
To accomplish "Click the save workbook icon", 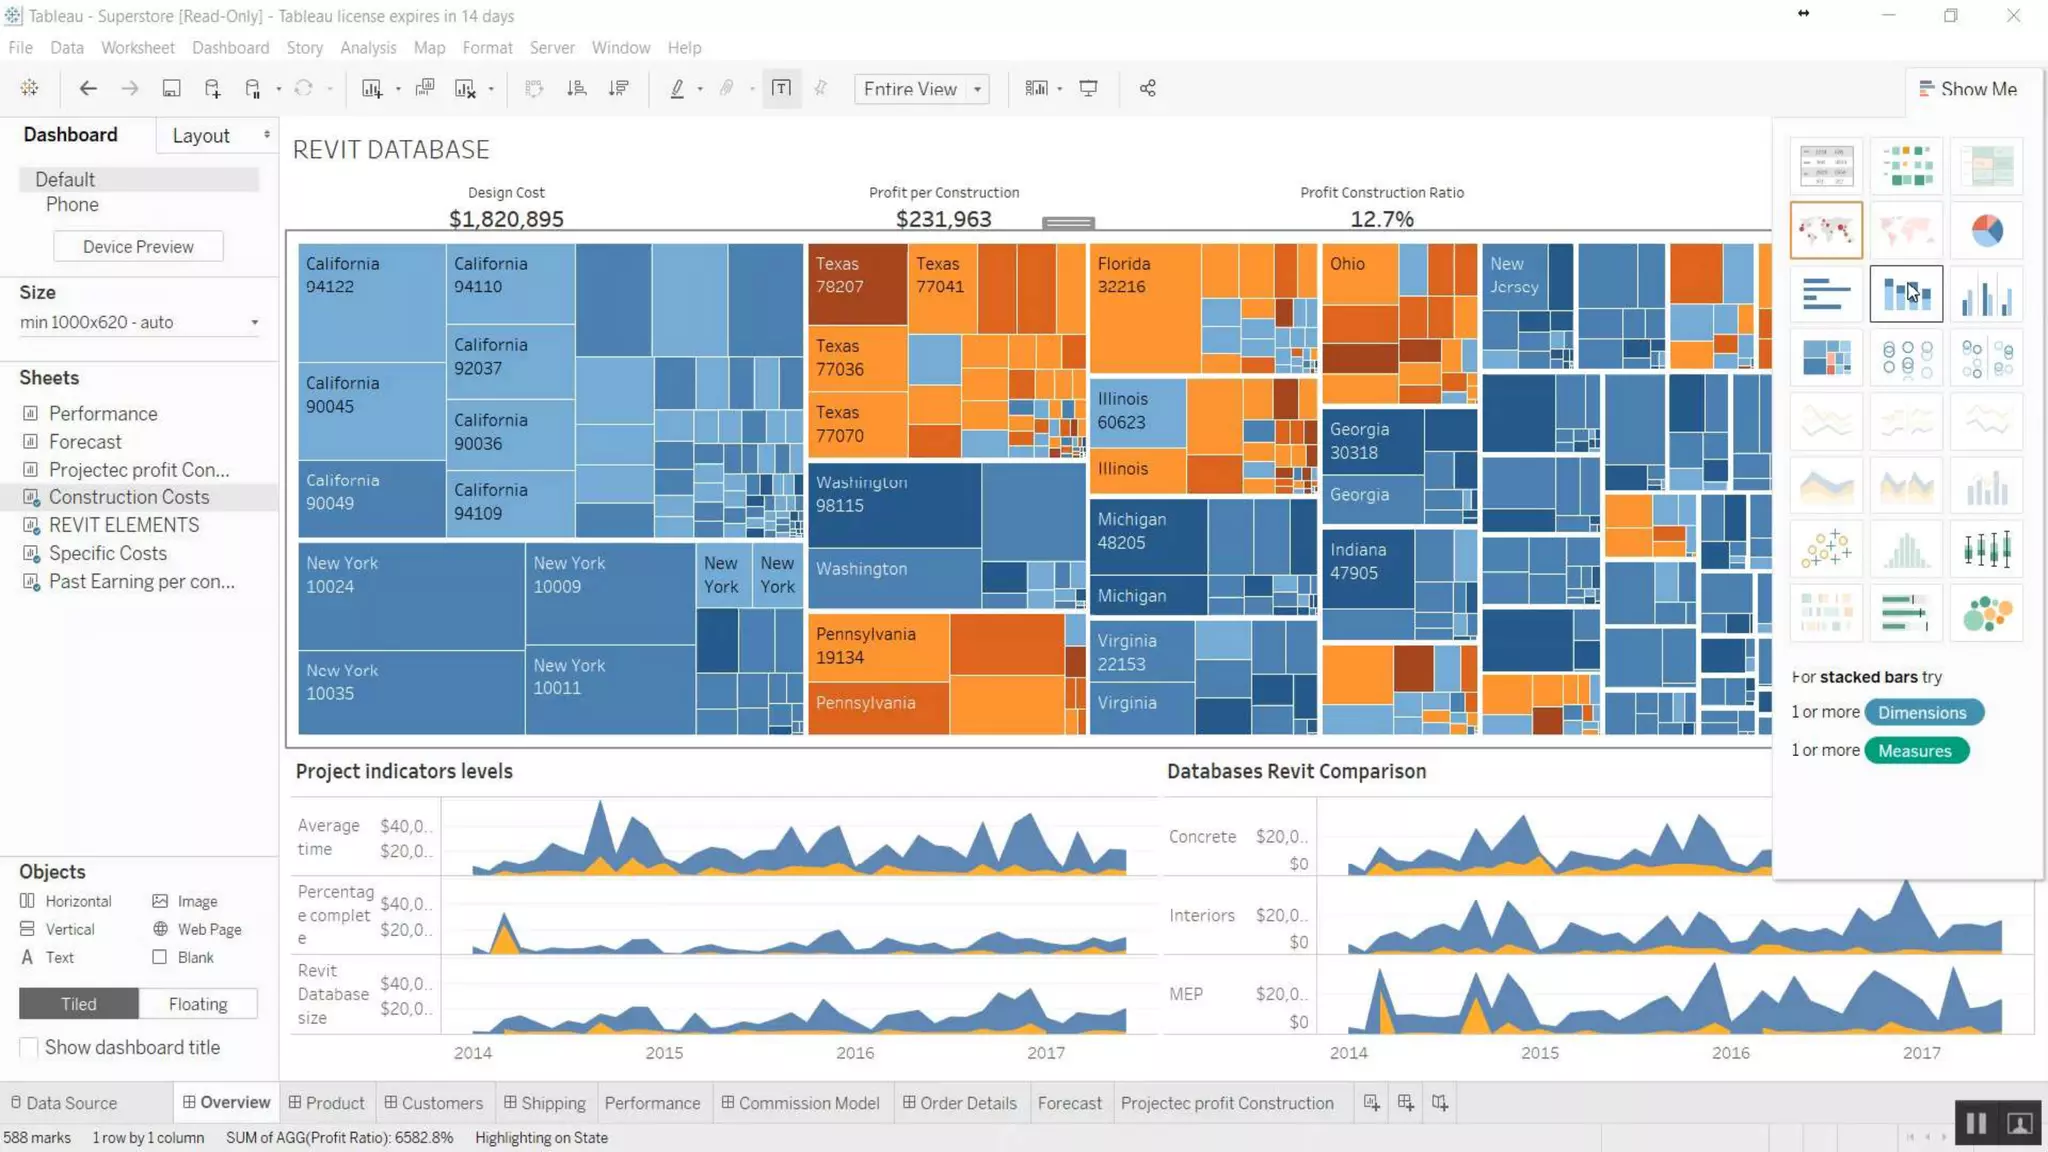I will 171,88.
